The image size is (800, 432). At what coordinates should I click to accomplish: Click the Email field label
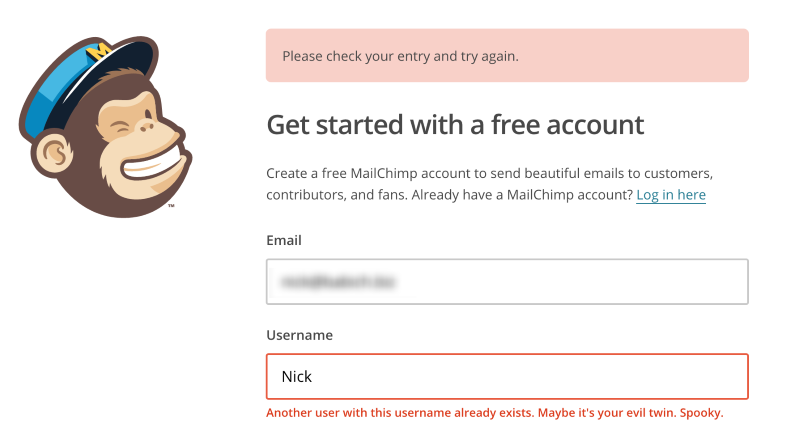pos(284,241)
